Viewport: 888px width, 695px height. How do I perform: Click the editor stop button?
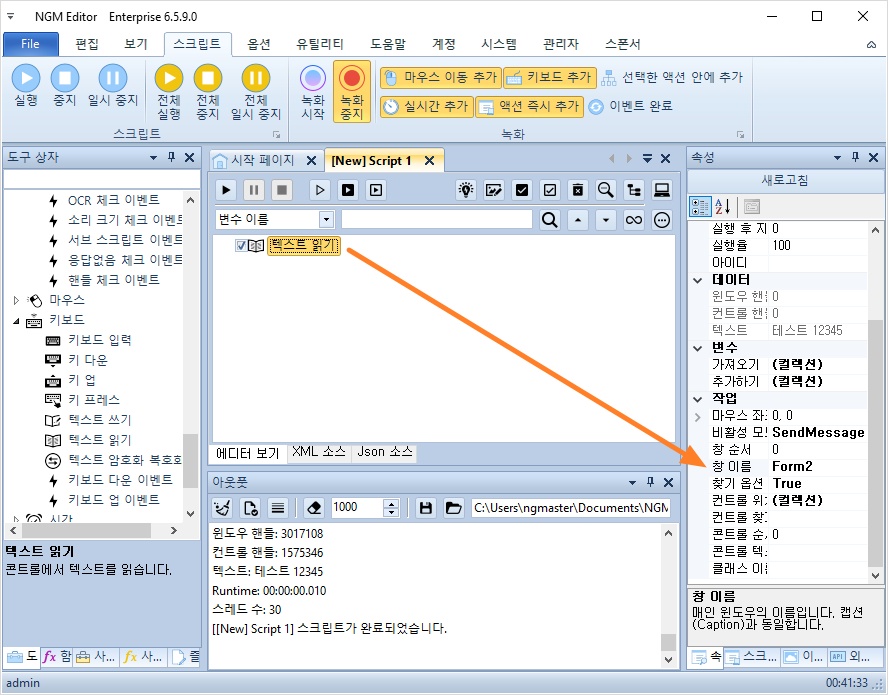click(x=281, y=190)
